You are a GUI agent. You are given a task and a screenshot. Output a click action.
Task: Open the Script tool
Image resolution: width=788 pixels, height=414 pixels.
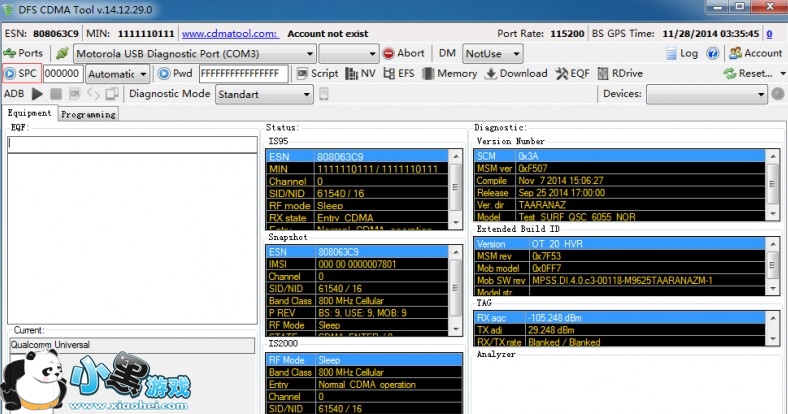tap(316, 73)
